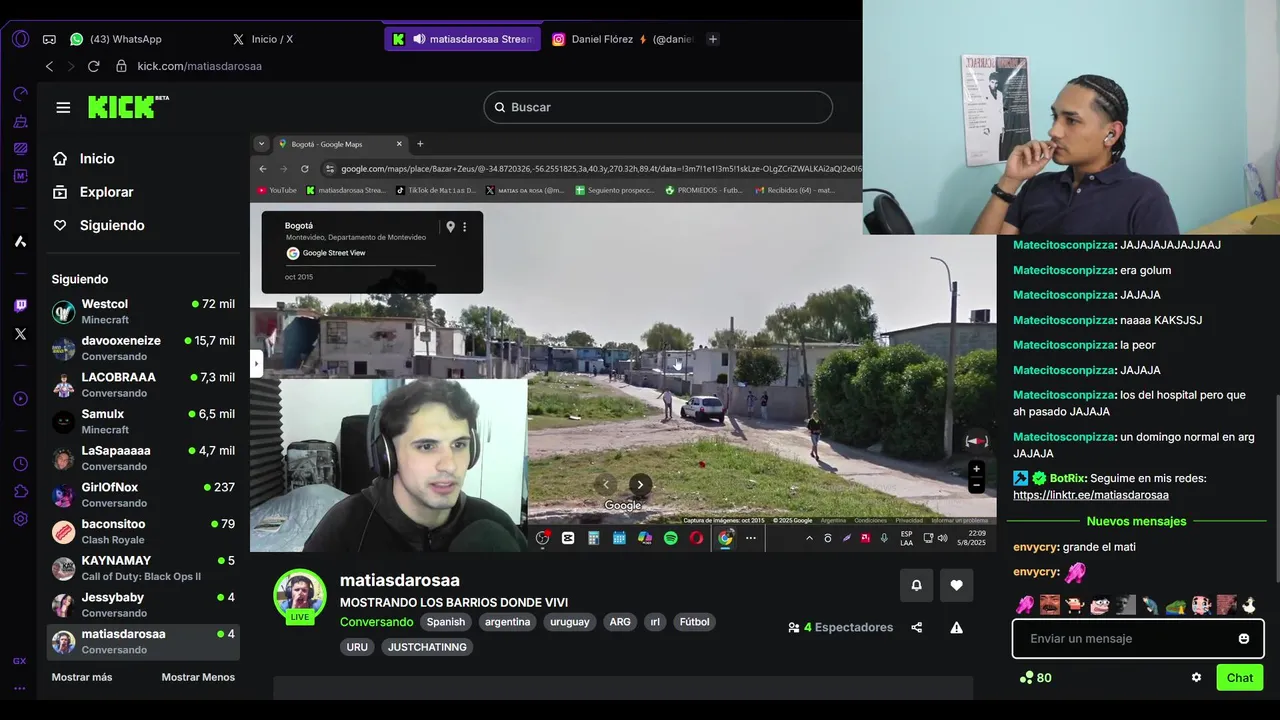Open LaSapaaaaa channel in following list
1280x720 pixels.
[x=144, y=458]
